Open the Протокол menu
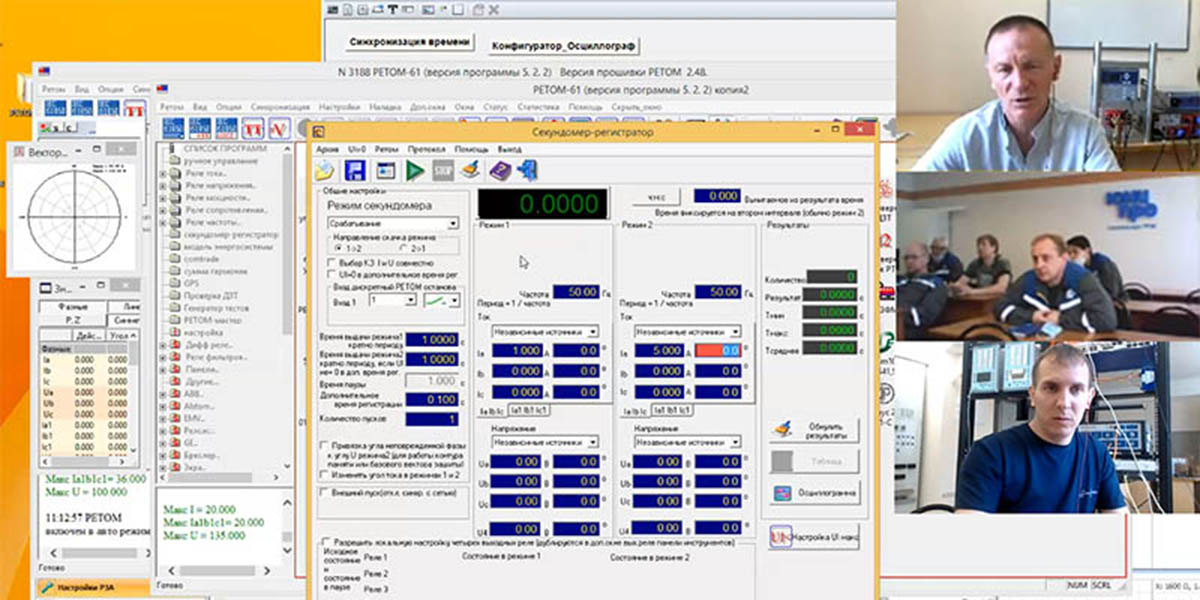The height and width of the screenshot is (600, 1200). pos(427,148)
